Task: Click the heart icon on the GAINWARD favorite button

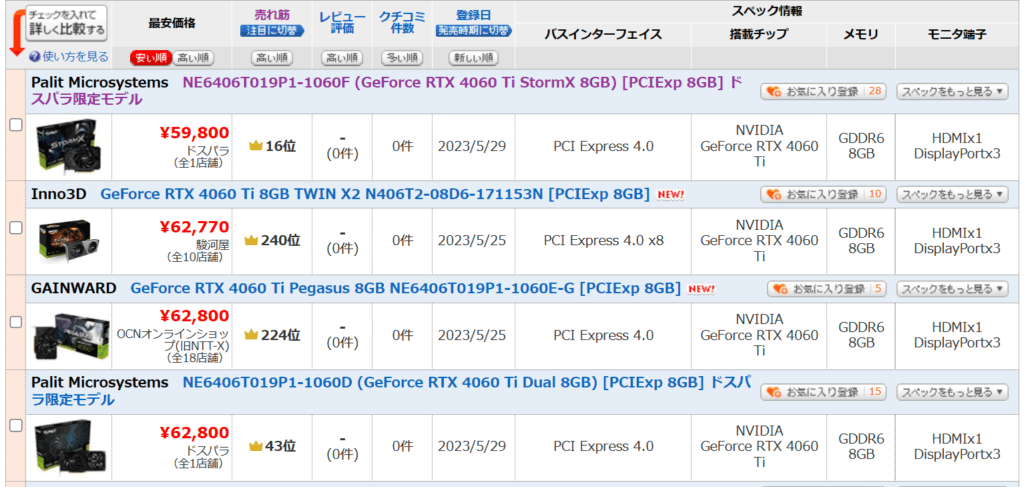Action: (x=781, y=289)
